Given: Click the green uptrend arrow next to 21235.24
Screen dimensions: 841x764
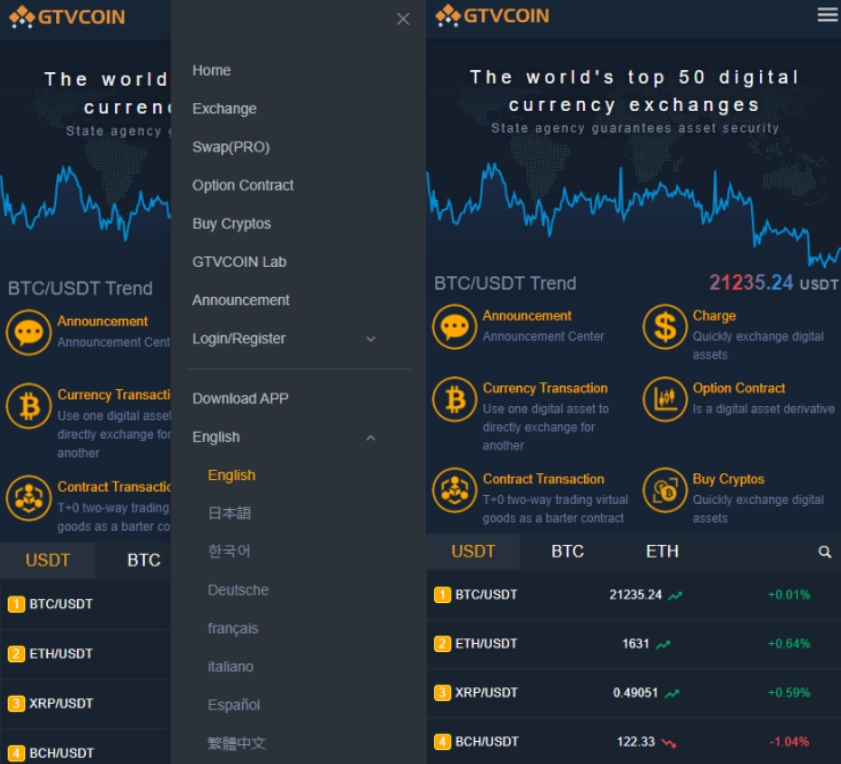Looking at the screenshot, I should [675, 595].
